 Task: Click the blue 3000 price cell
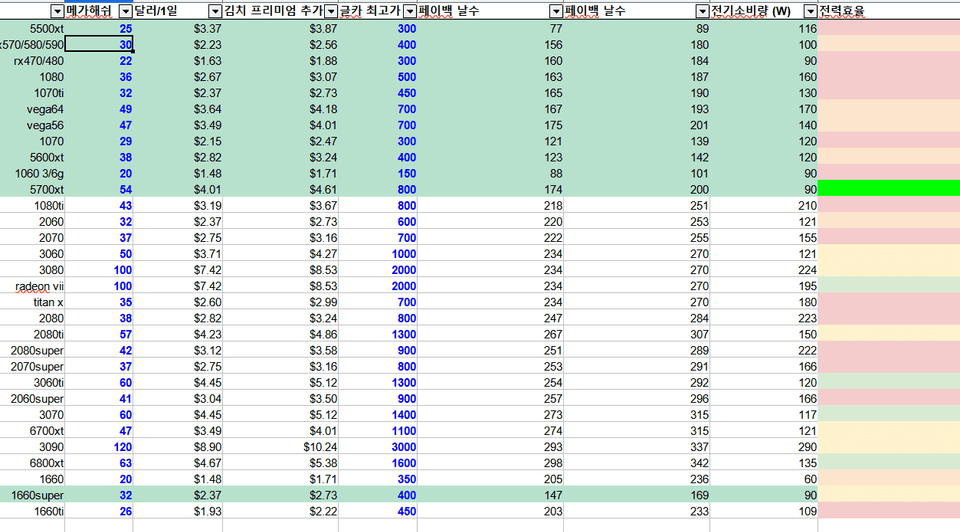click(378, 447)
